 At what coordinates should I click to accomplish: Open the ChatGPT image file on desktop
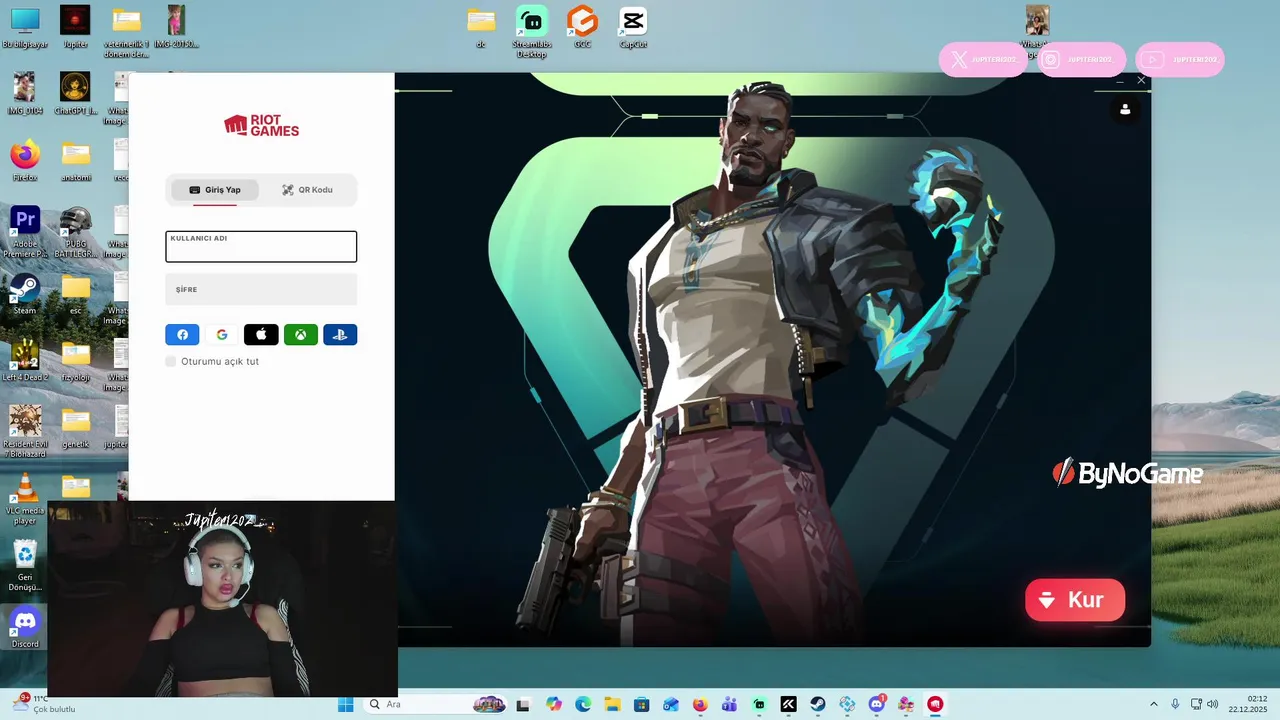(75, 93)
